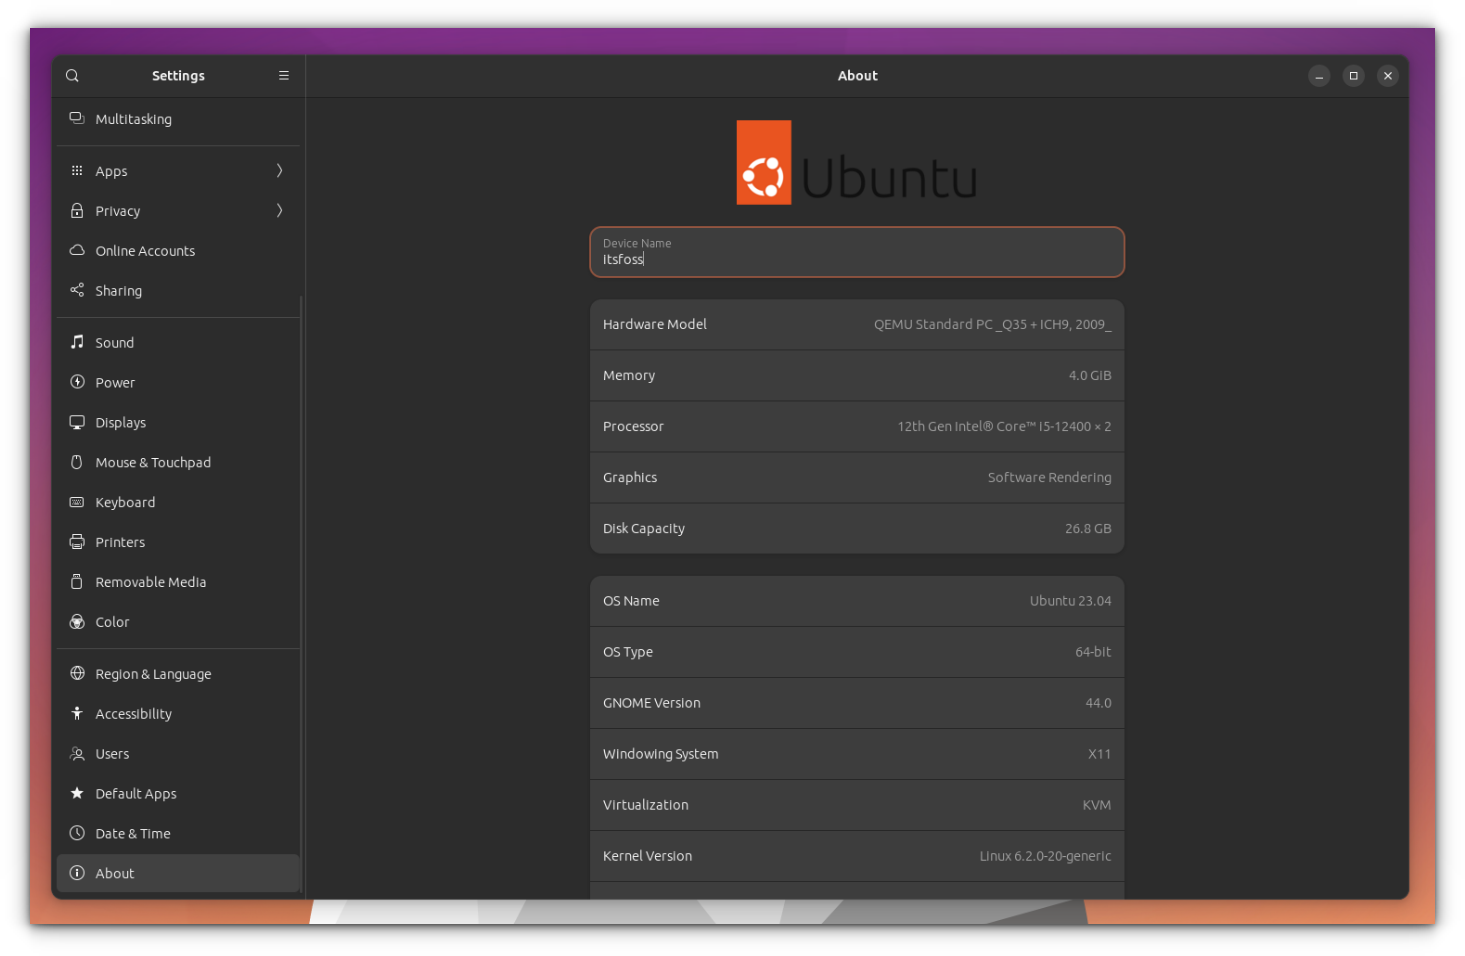Open the Users label in sidebar
The image size is (1465, 956).
coord(112,754)
